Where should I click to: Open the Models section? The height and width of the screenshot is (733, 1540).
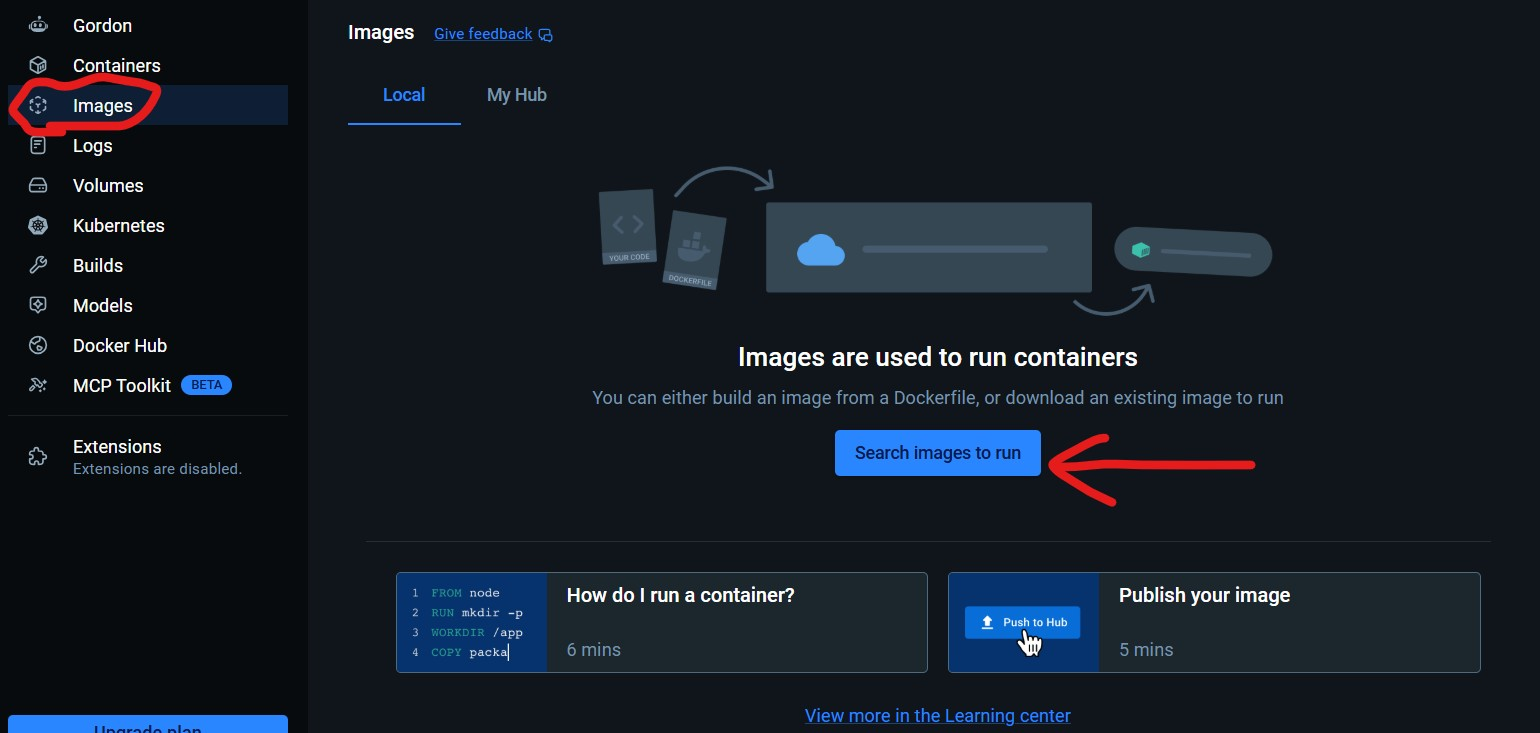(x=148, y=305)
